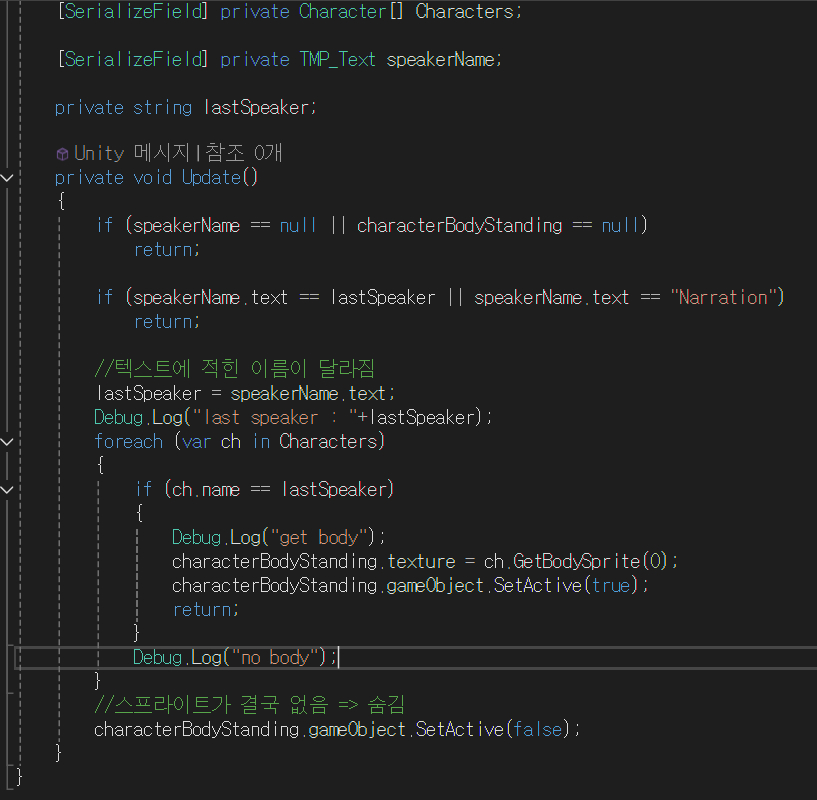This screenshot has width=817, height=800.
Task: Click the "Narration" string literal
Action: (x=725, y=298)
